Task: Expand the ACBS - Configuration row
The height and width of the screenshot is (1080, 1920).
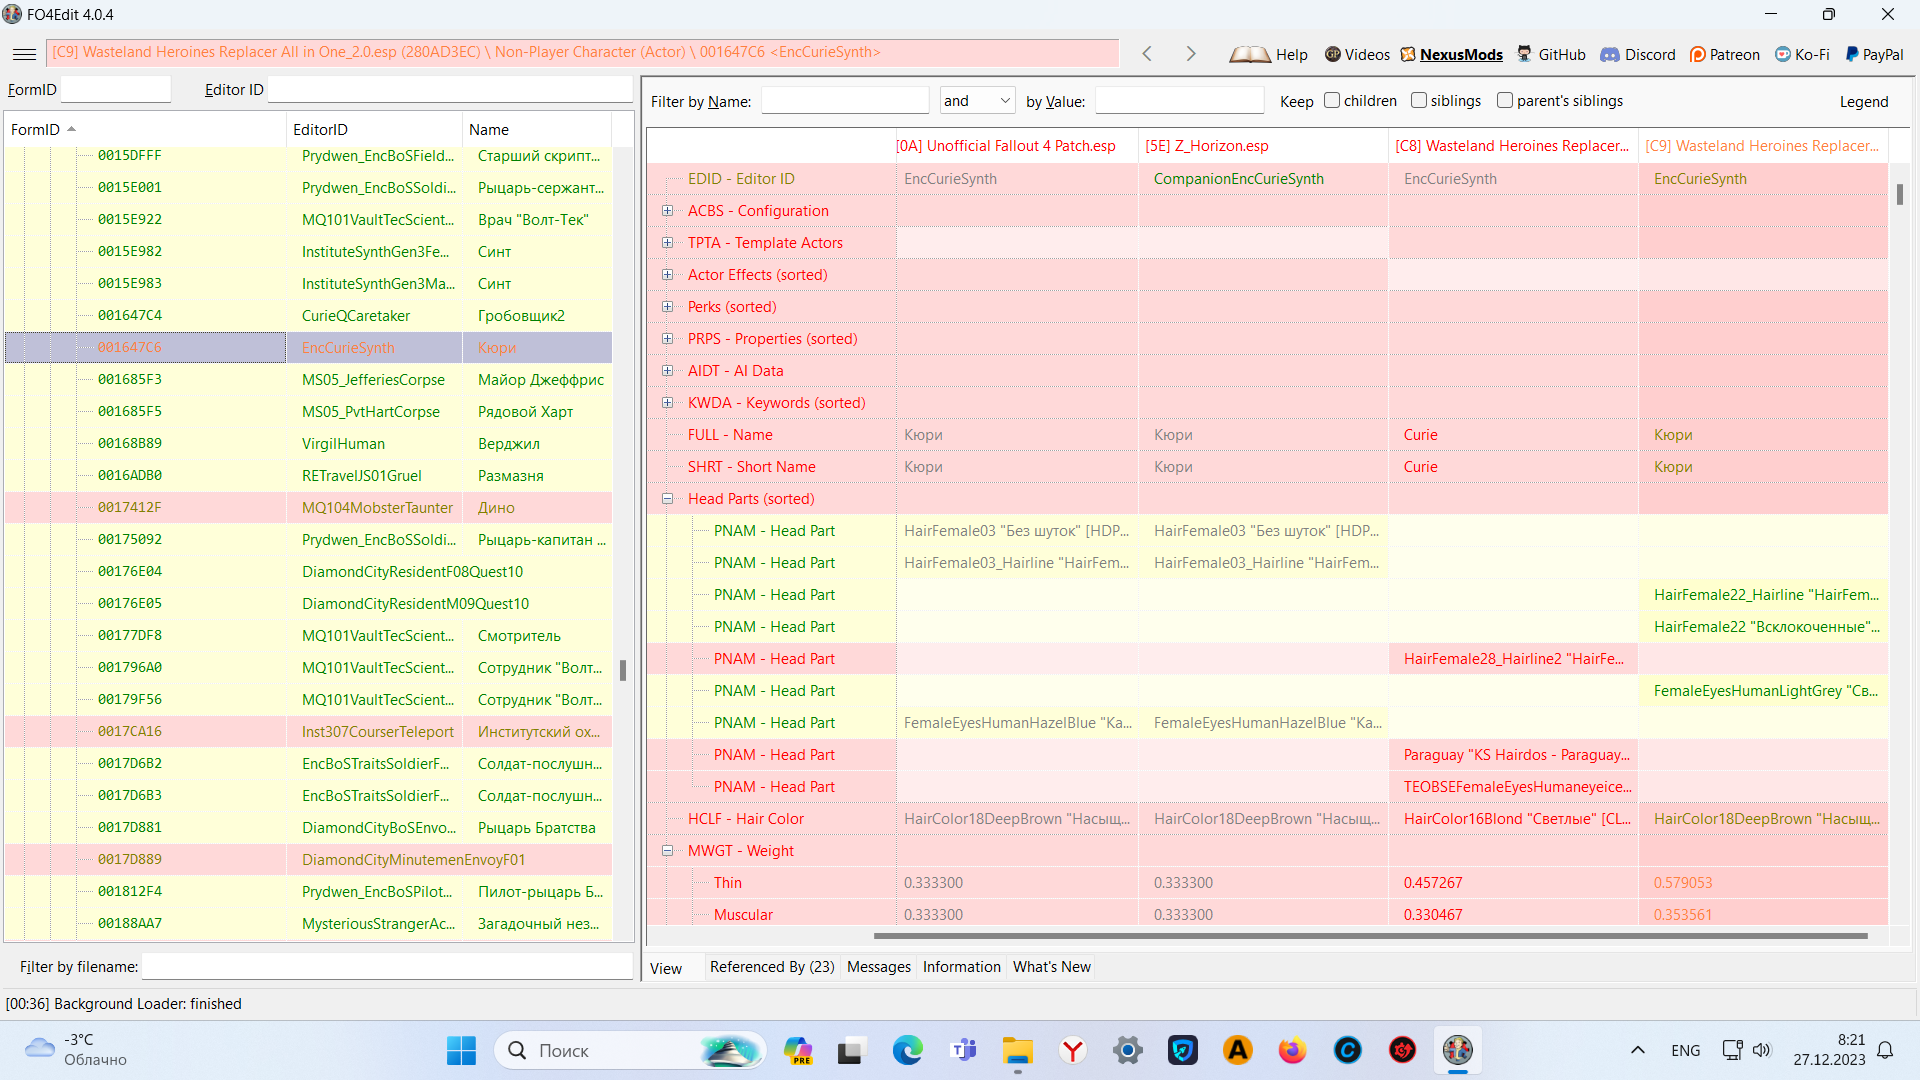Action: (x=667, y=211)
